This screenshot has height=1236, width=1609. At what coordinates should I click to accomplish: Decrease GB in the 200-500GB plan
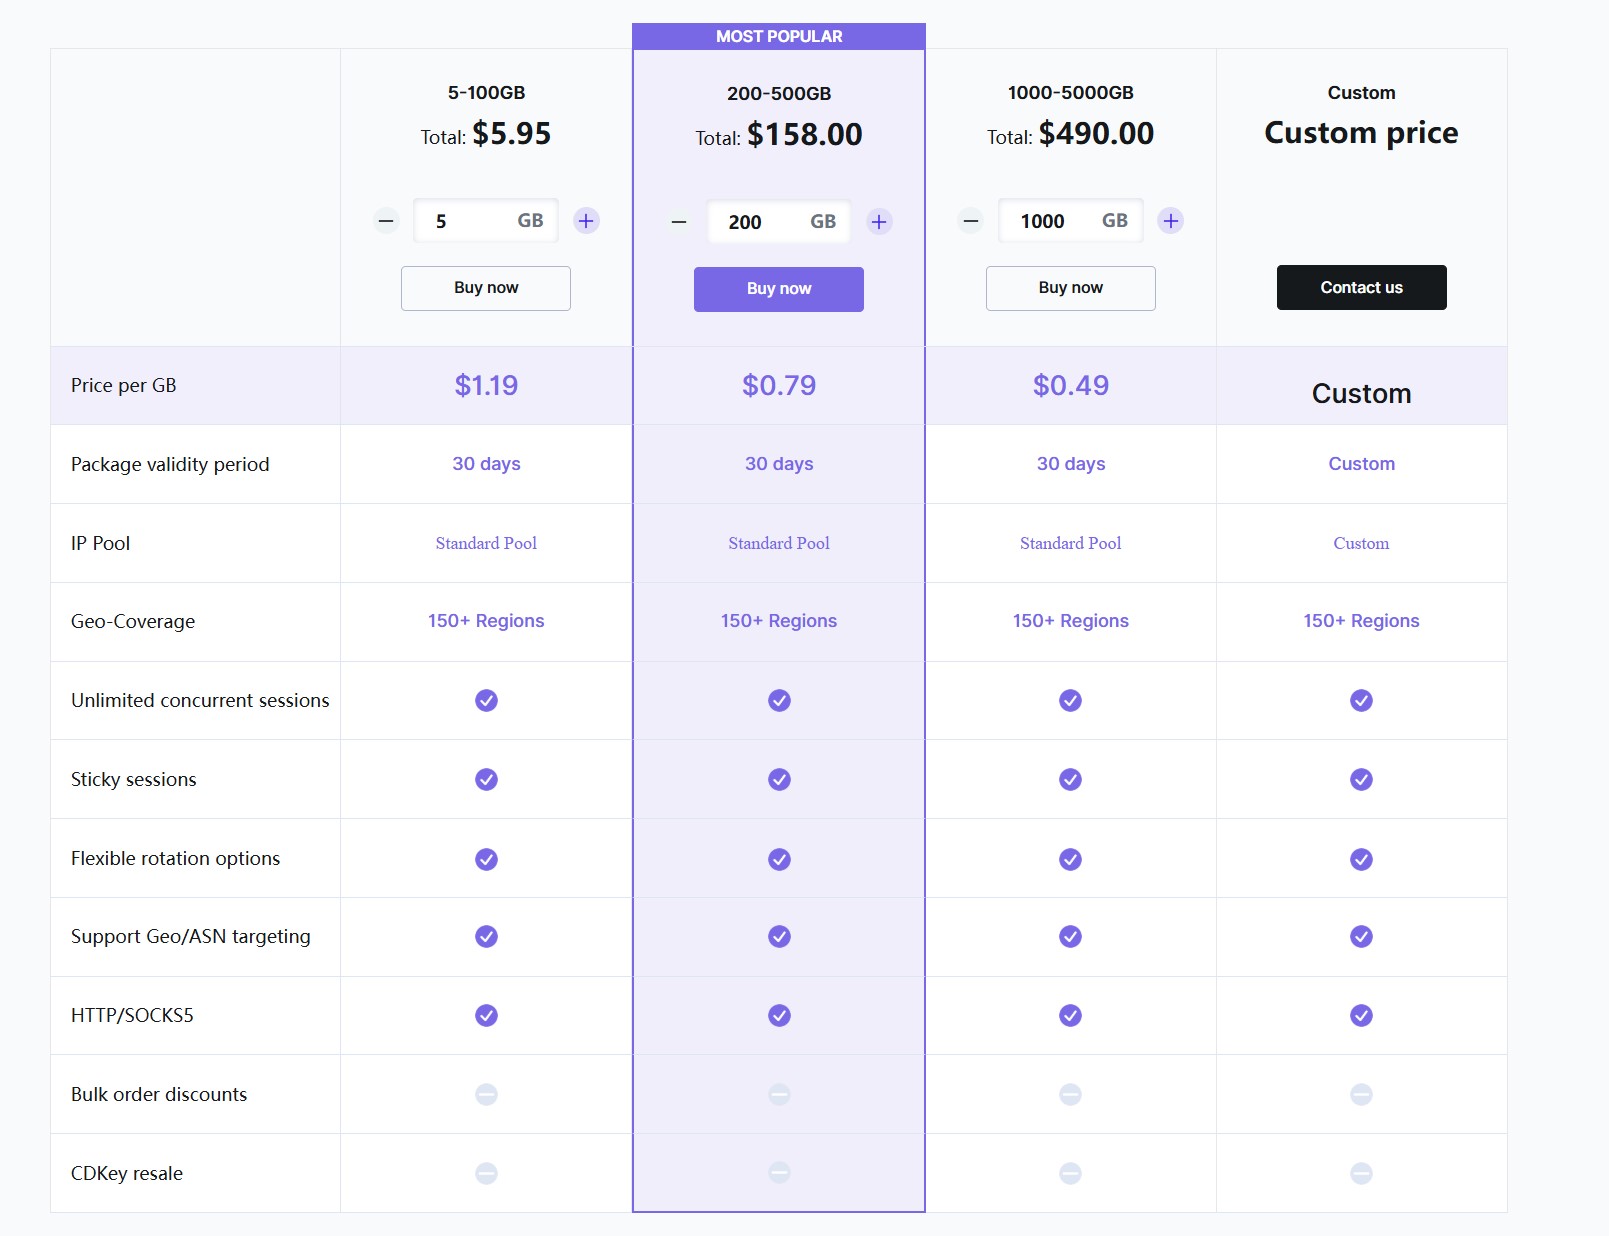(679, 222)
